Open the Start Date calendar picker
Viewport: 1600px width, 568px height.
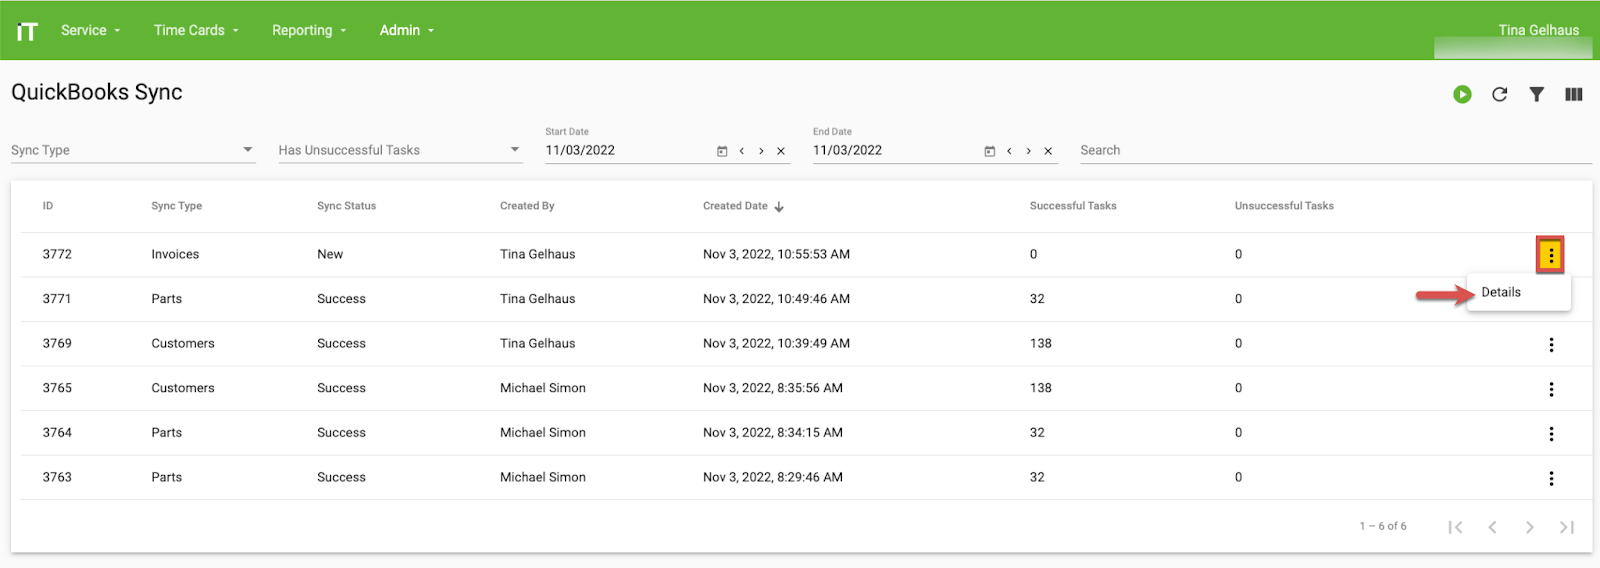pos(722,151)
